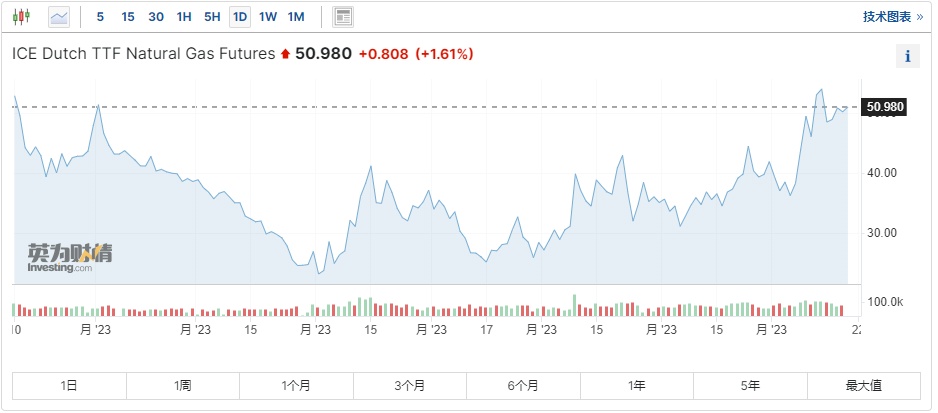938x413 pixels.
Task: Switch to 1H interval
Action: 184,17
